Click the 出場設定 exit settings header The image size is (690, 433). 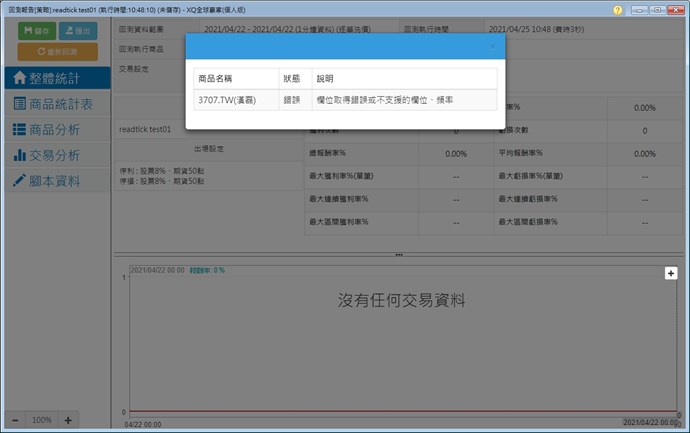point(208,148)
